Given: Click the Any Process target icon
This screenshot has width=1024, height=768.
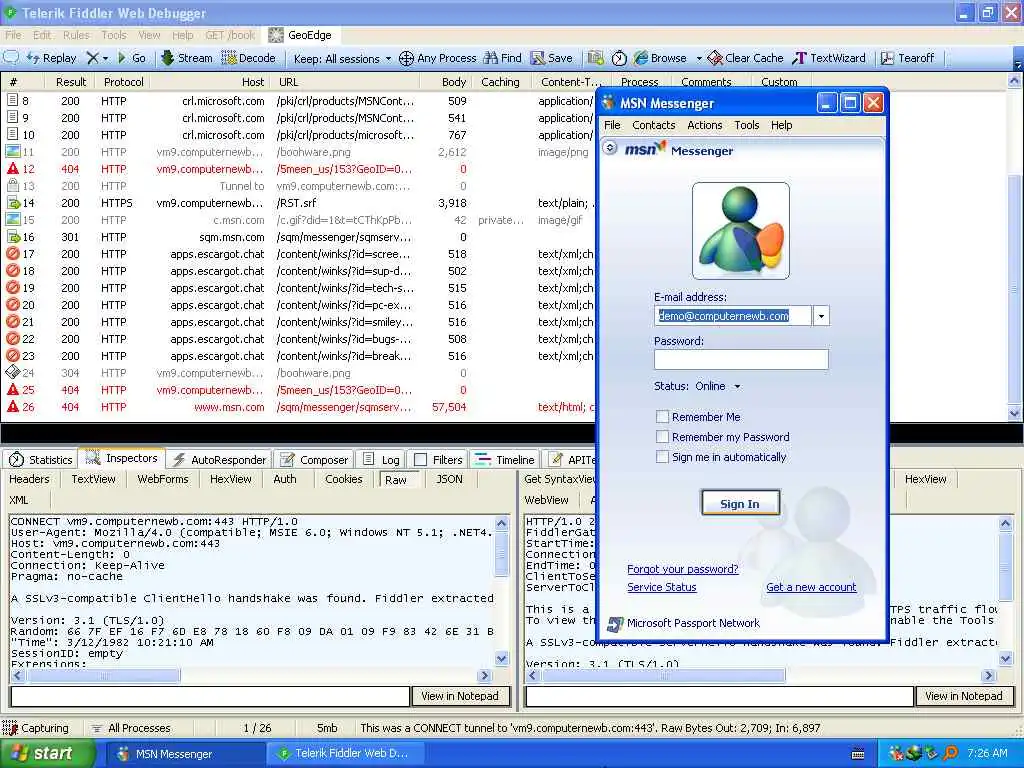Looking at the screenshot, I should [406, 58].
